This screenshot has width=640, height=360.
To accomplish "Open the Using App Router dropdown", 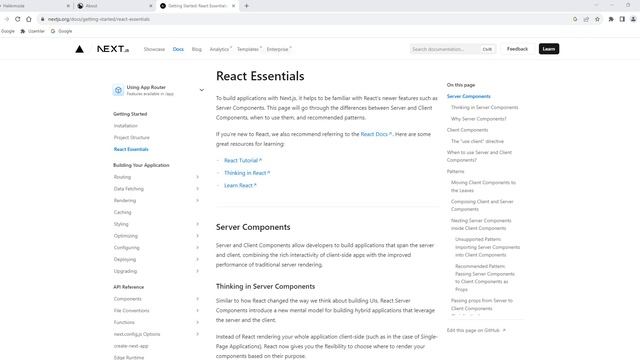I will [x=158, y=90].
